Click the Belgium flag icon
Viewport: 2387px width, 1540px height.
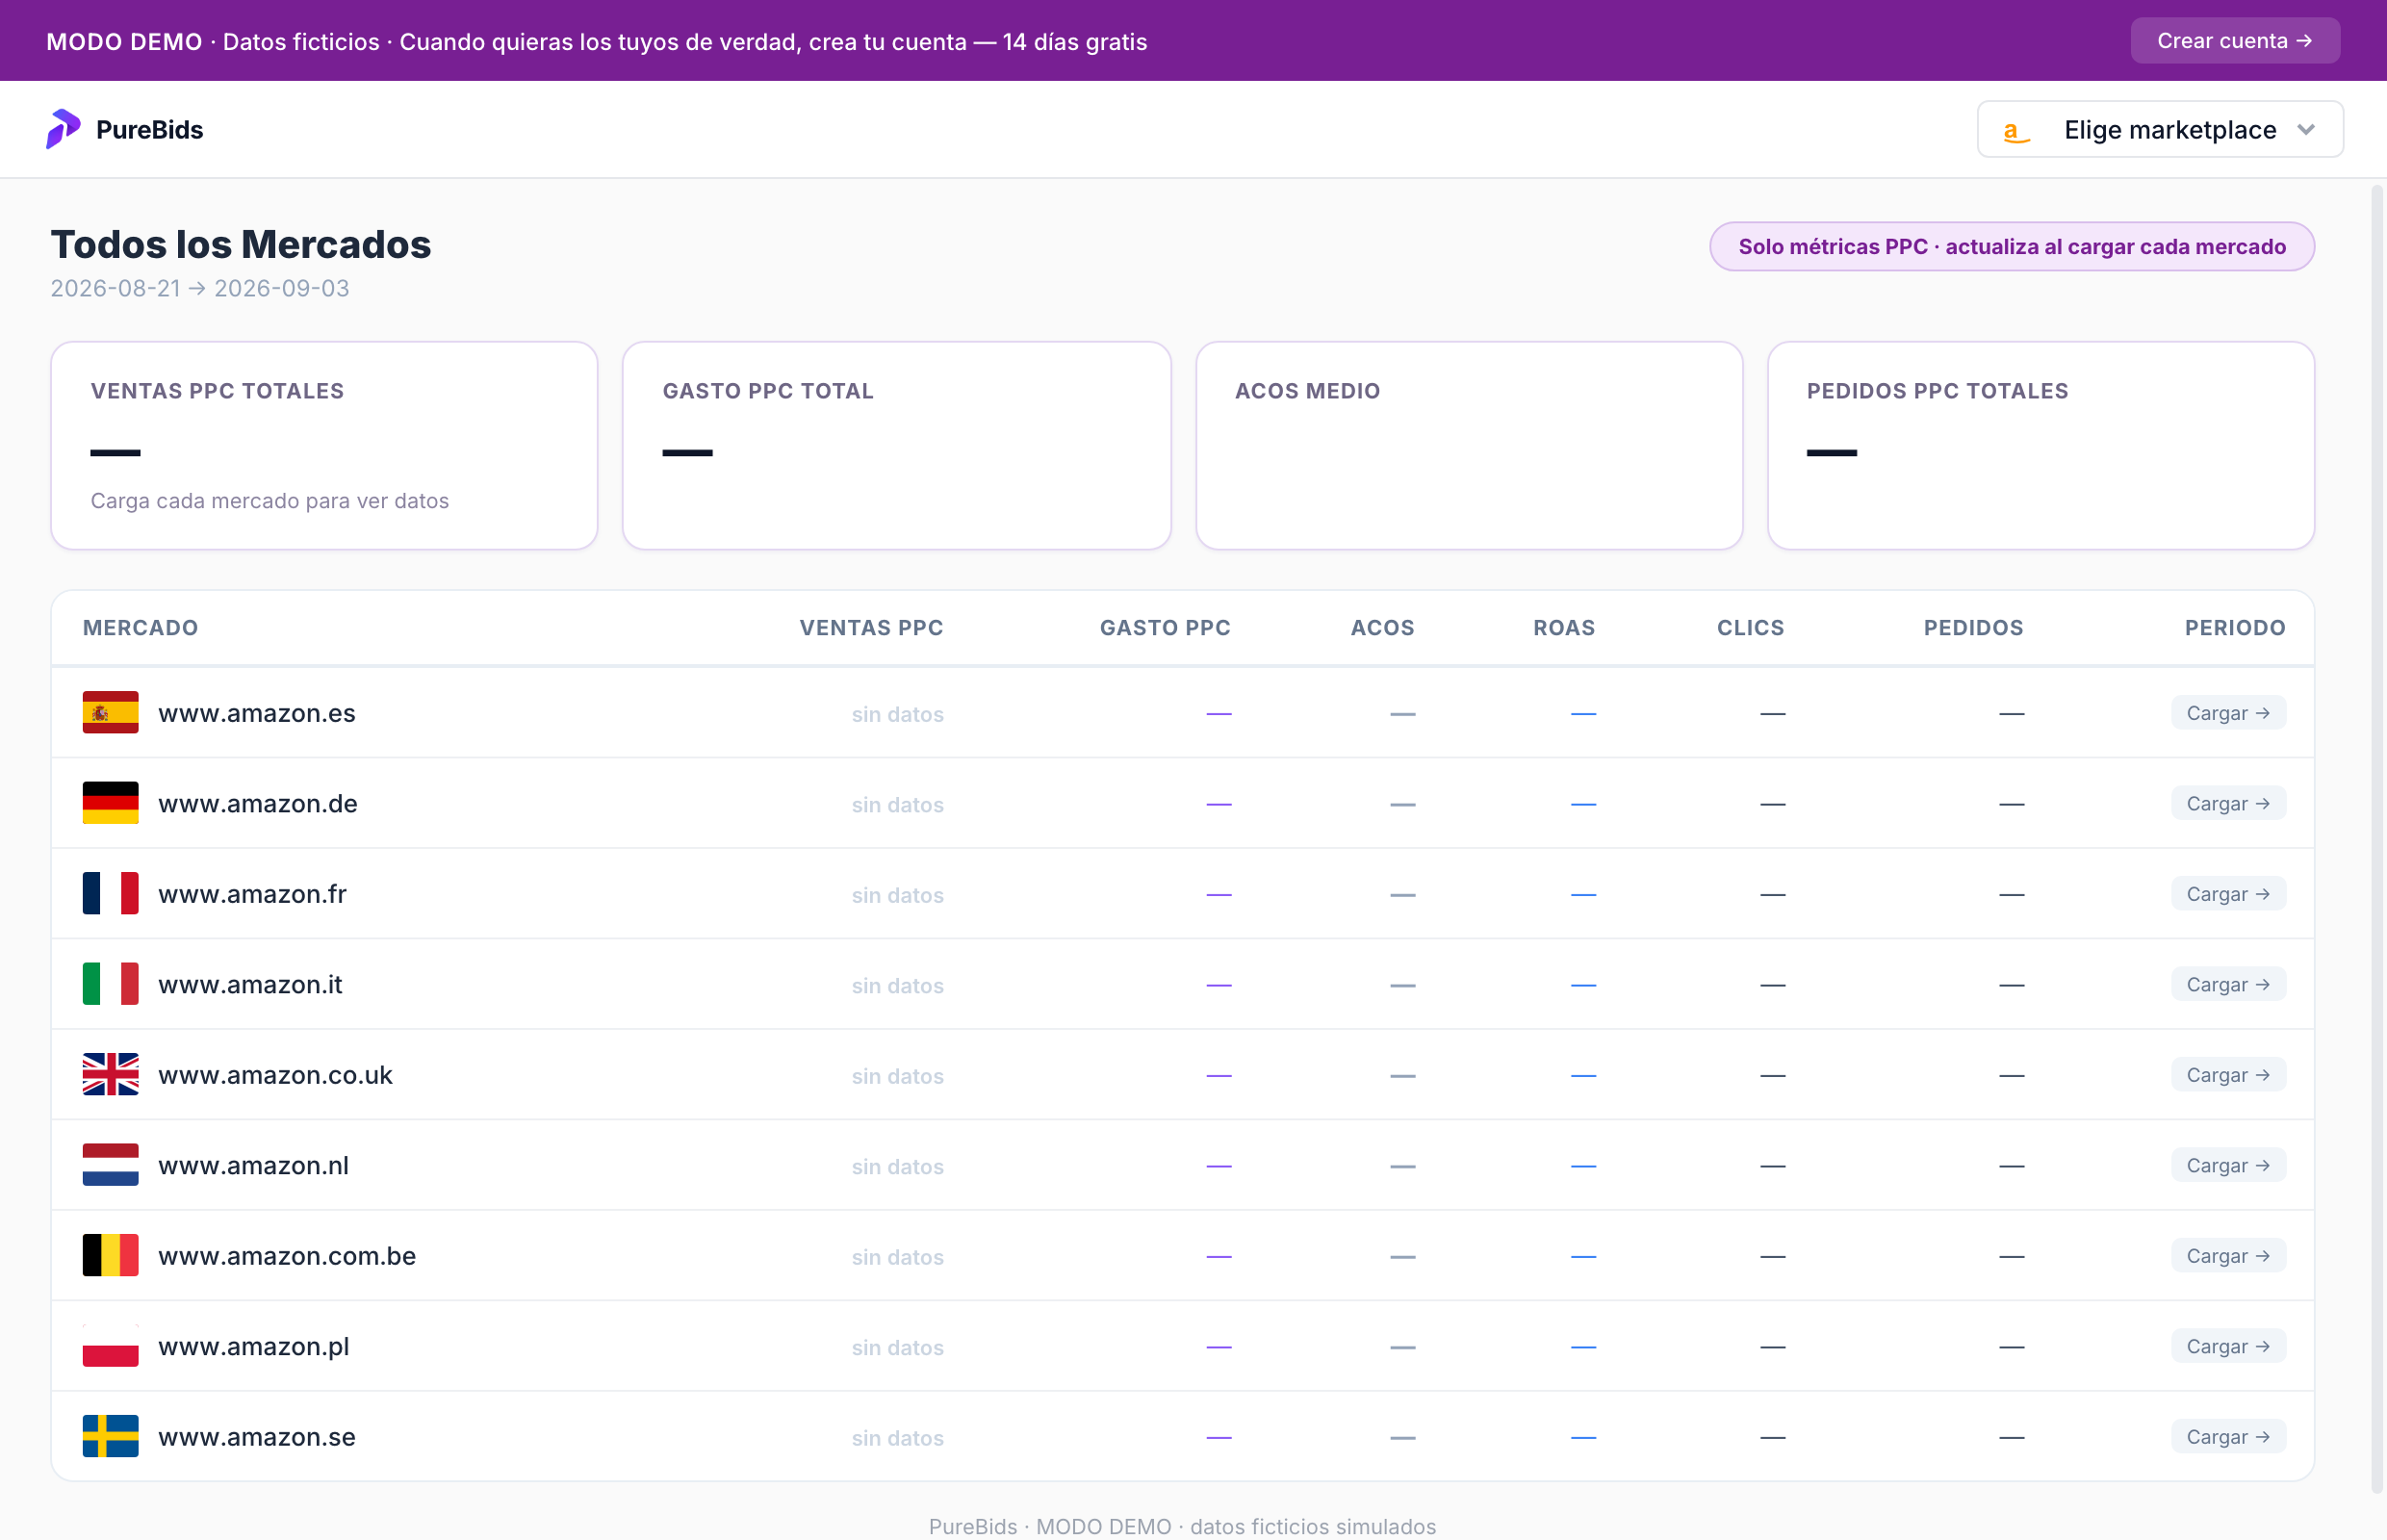pyautogui.click(x=110, y=1256)
